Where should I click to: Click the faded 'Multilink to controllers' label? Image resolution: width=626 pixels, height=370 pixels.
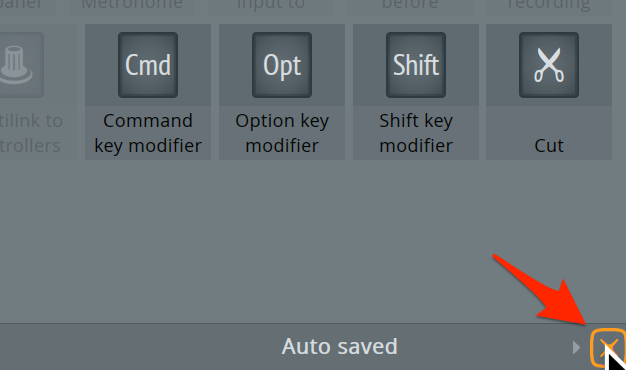[30, 133]
